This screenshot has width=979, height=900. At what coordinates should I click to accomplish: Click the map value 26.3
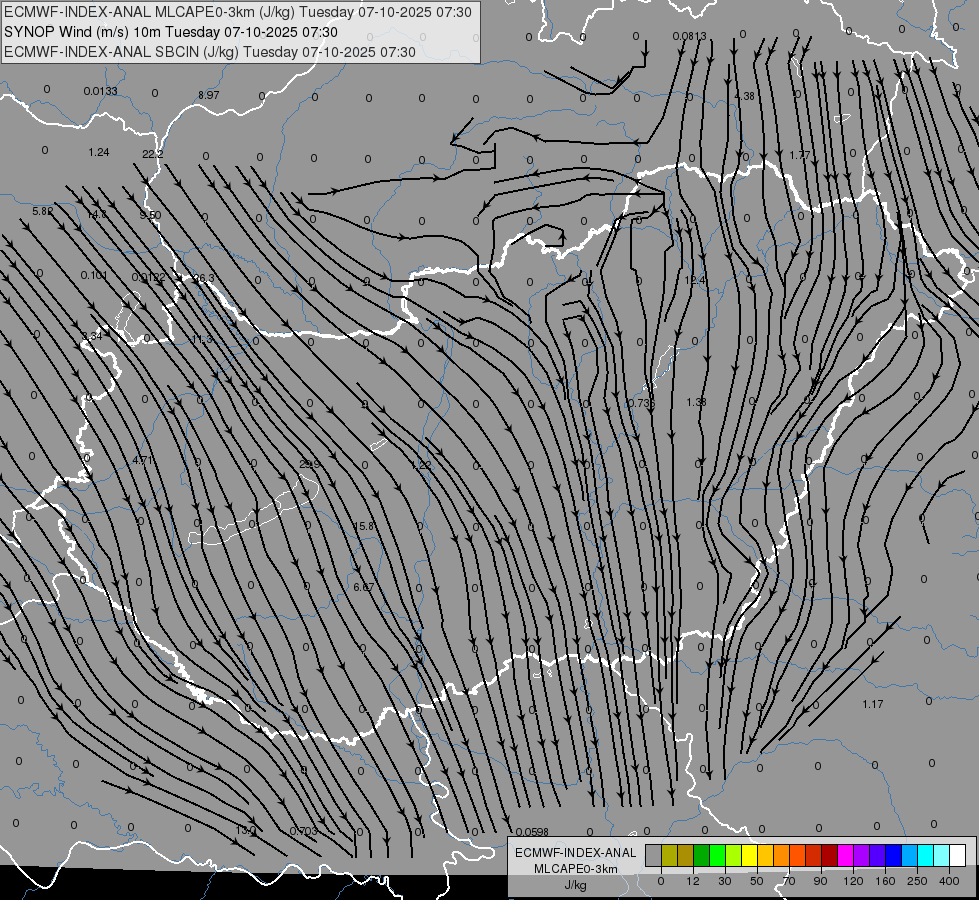[204, 278]
